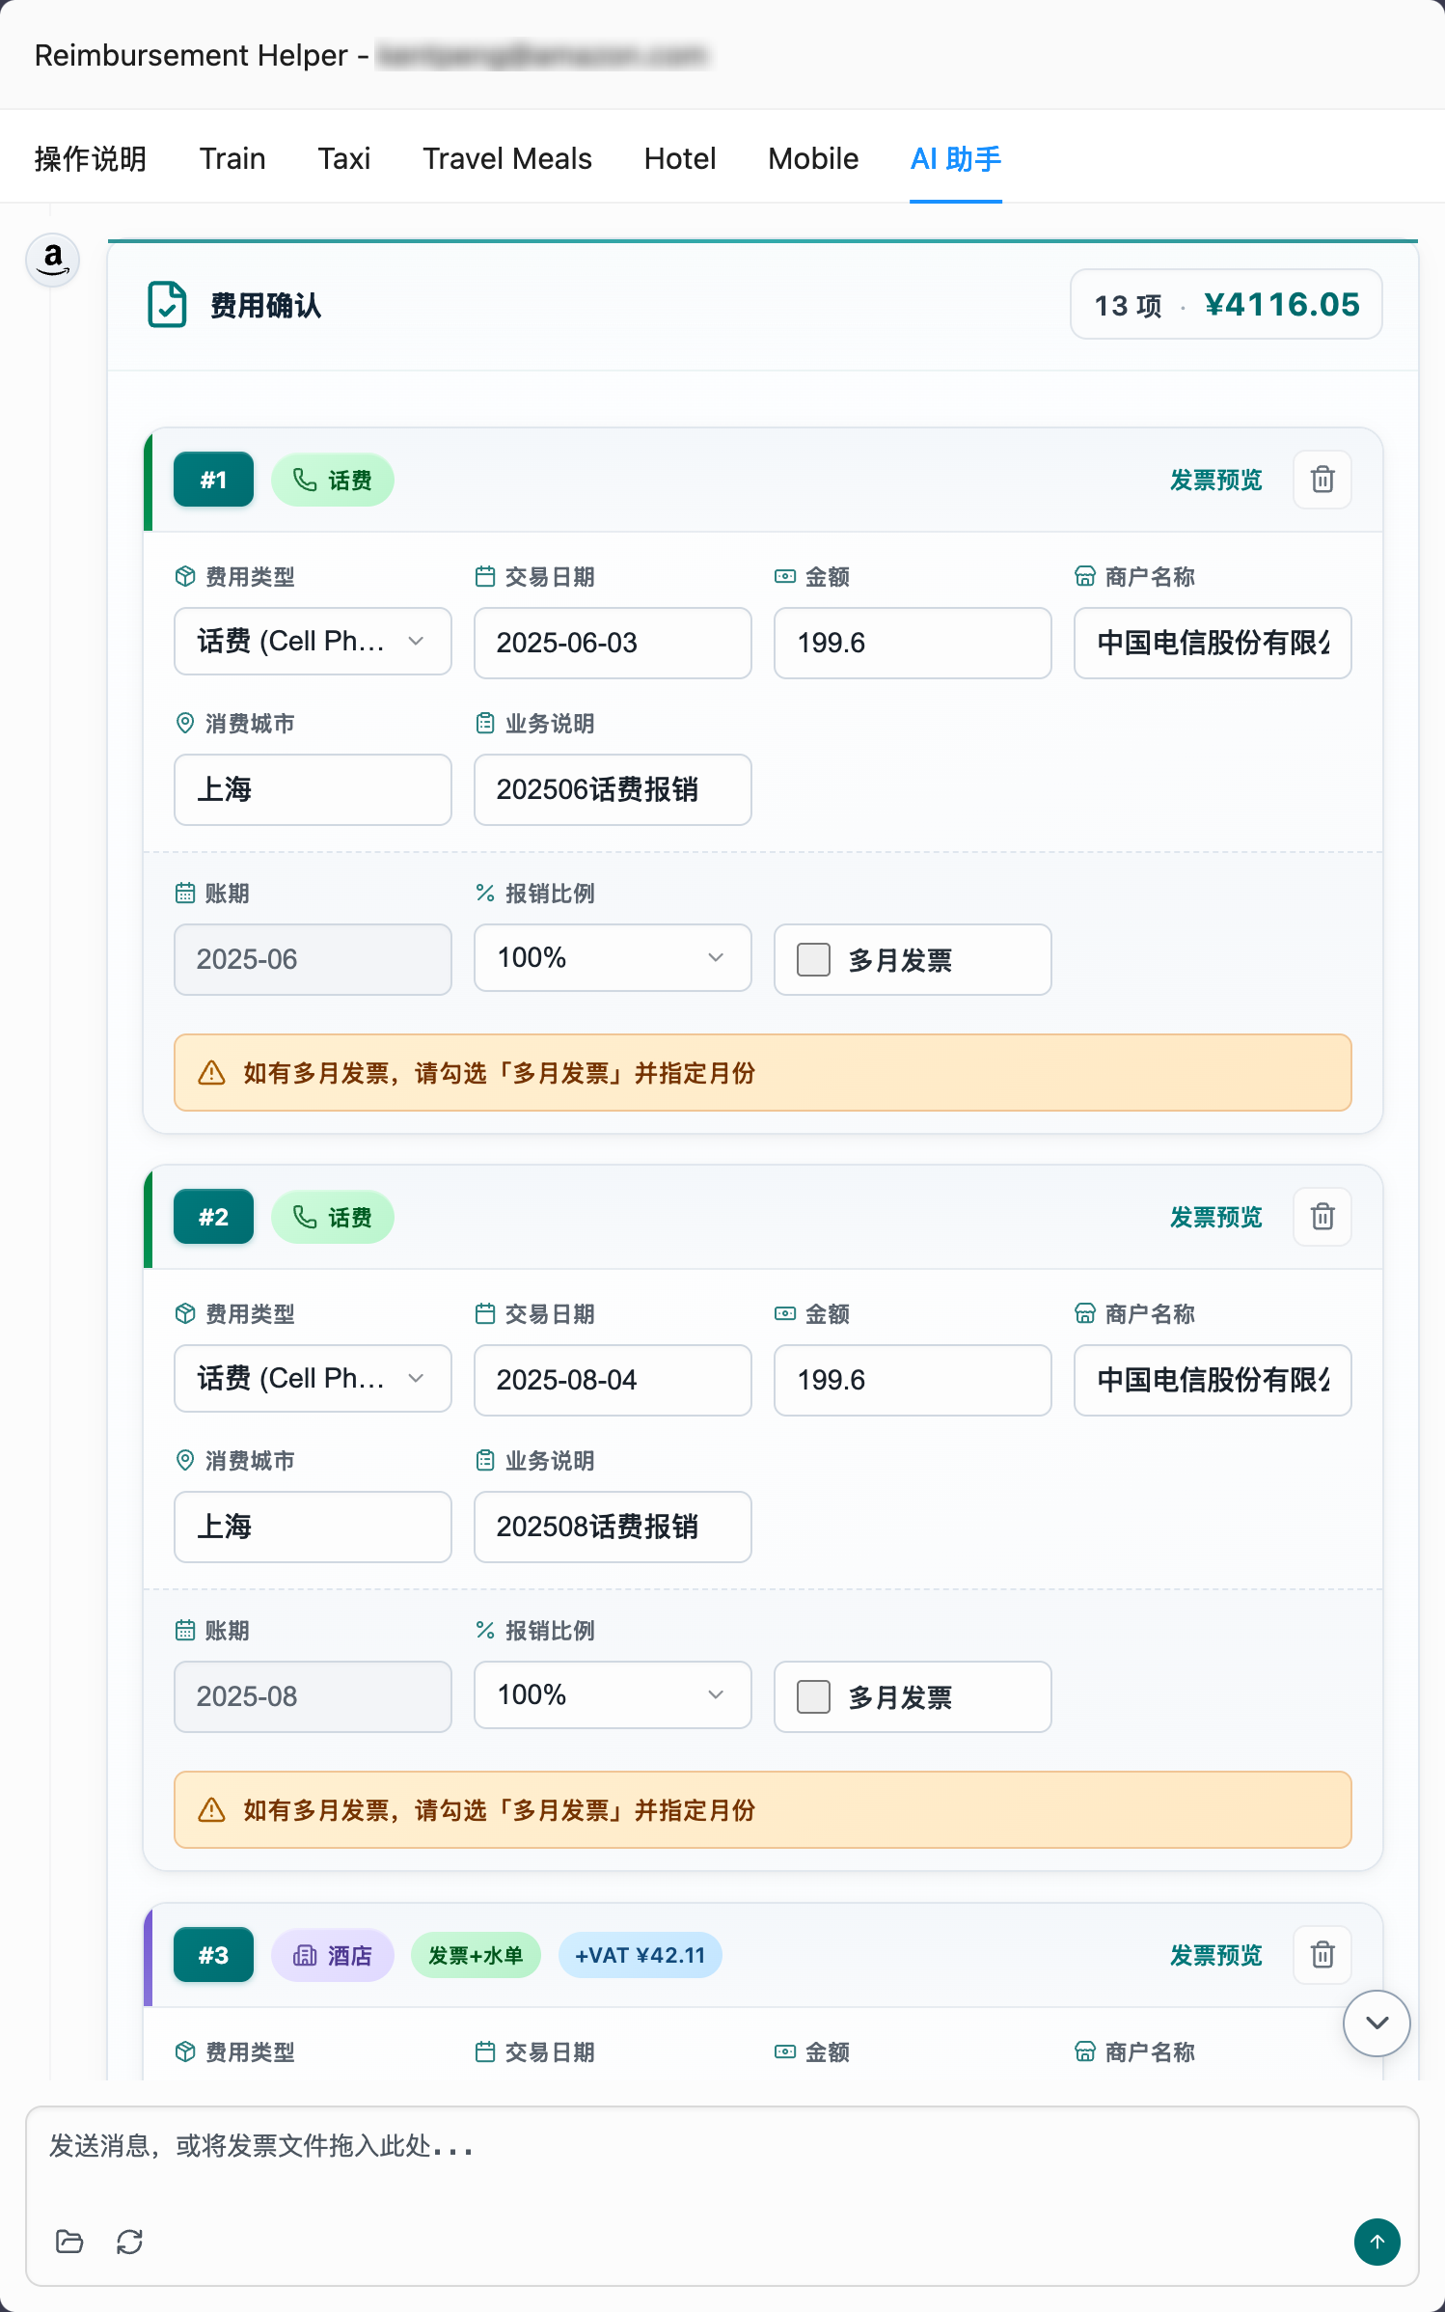This screenshot has width=1445, height=2312.
Task: Open file folder icon in message box
Action: (69, 2241)
